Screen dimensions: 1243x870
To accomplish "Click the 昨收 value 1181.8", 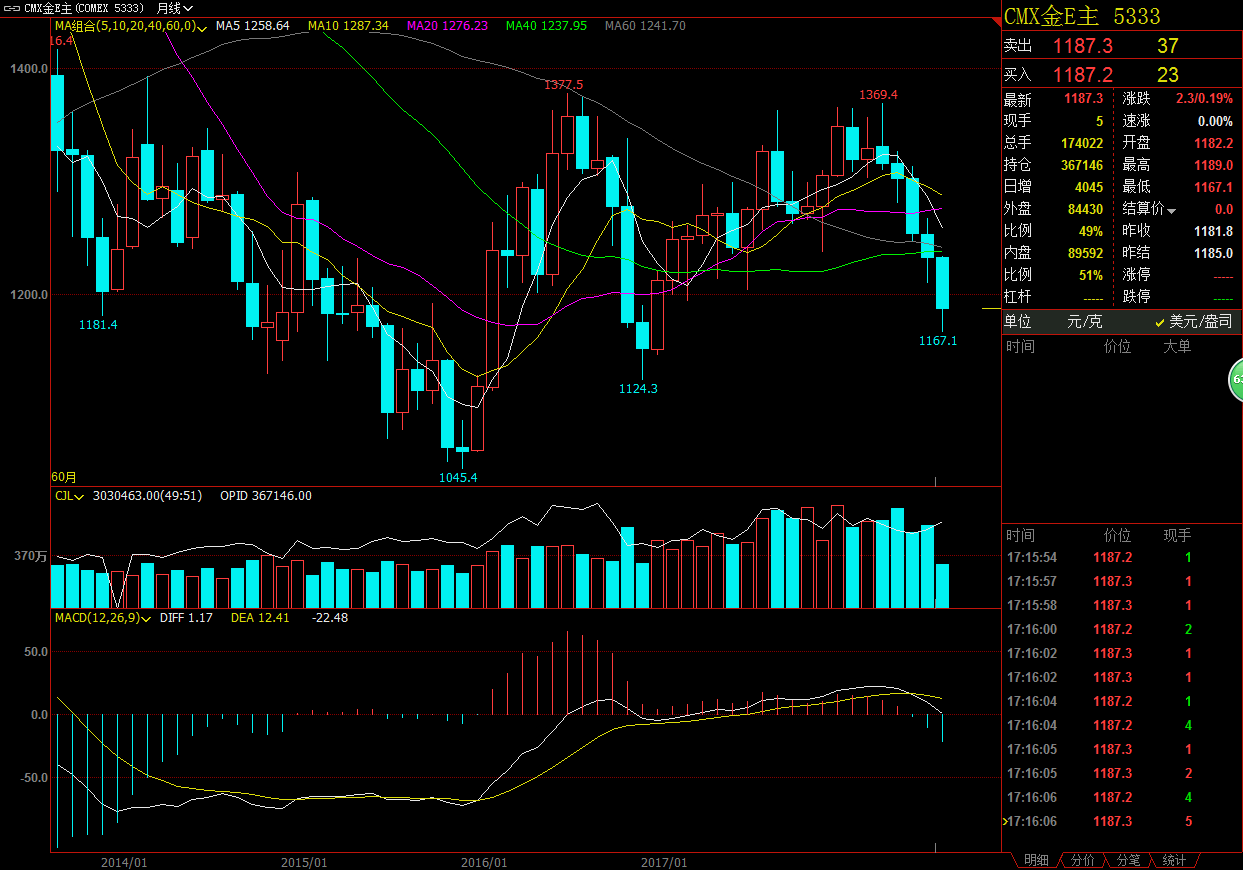I will [1214, 231].
